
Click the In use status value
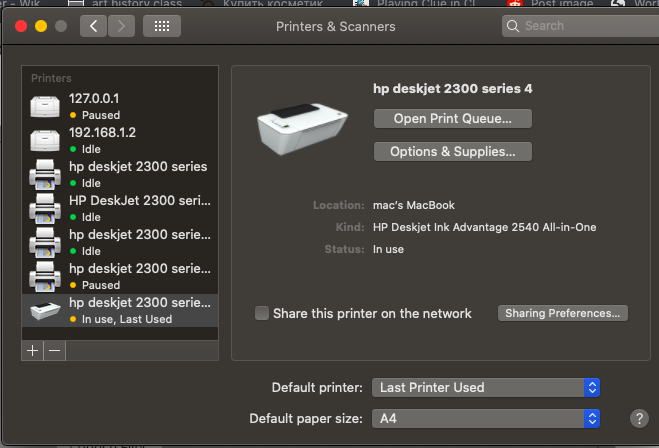[x=388, y=249]
